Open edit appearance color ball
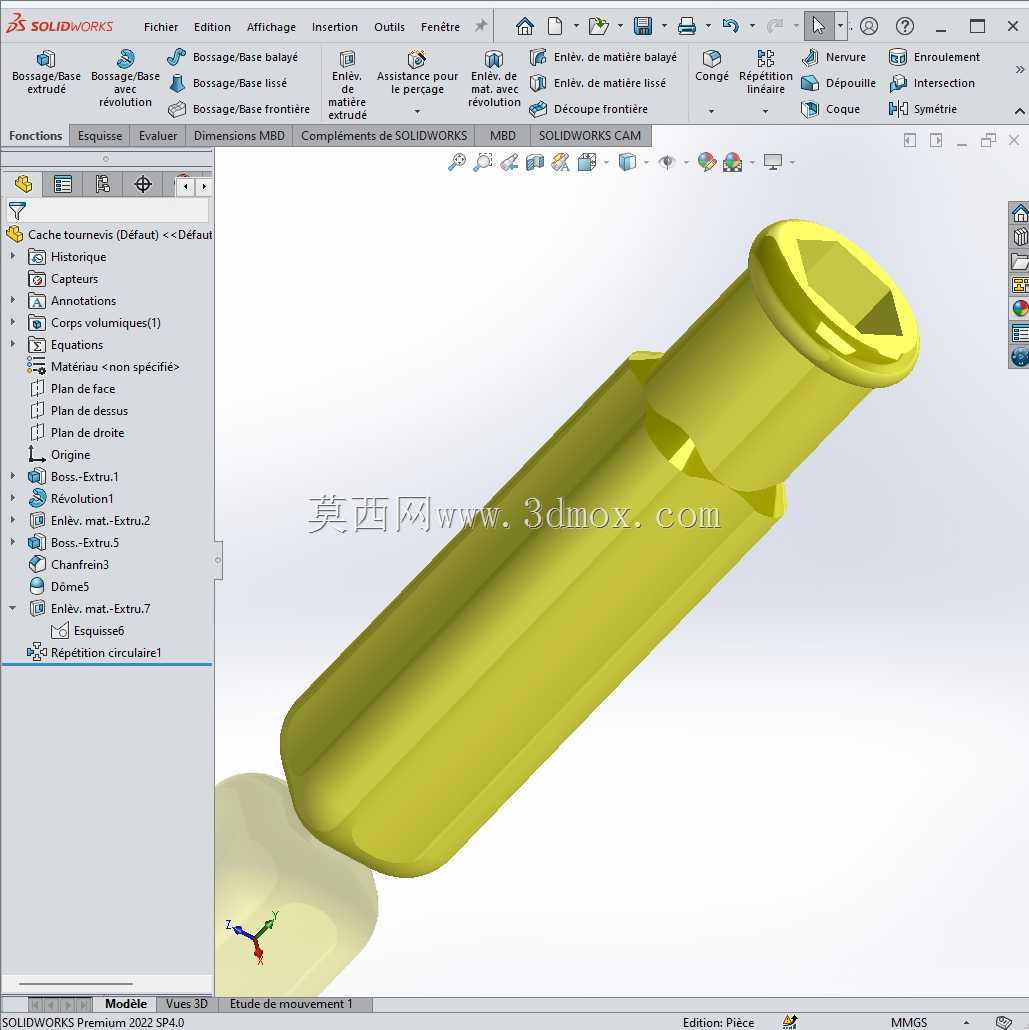The height and width of the screenshot is (1030, 1029). pos(706,162)
